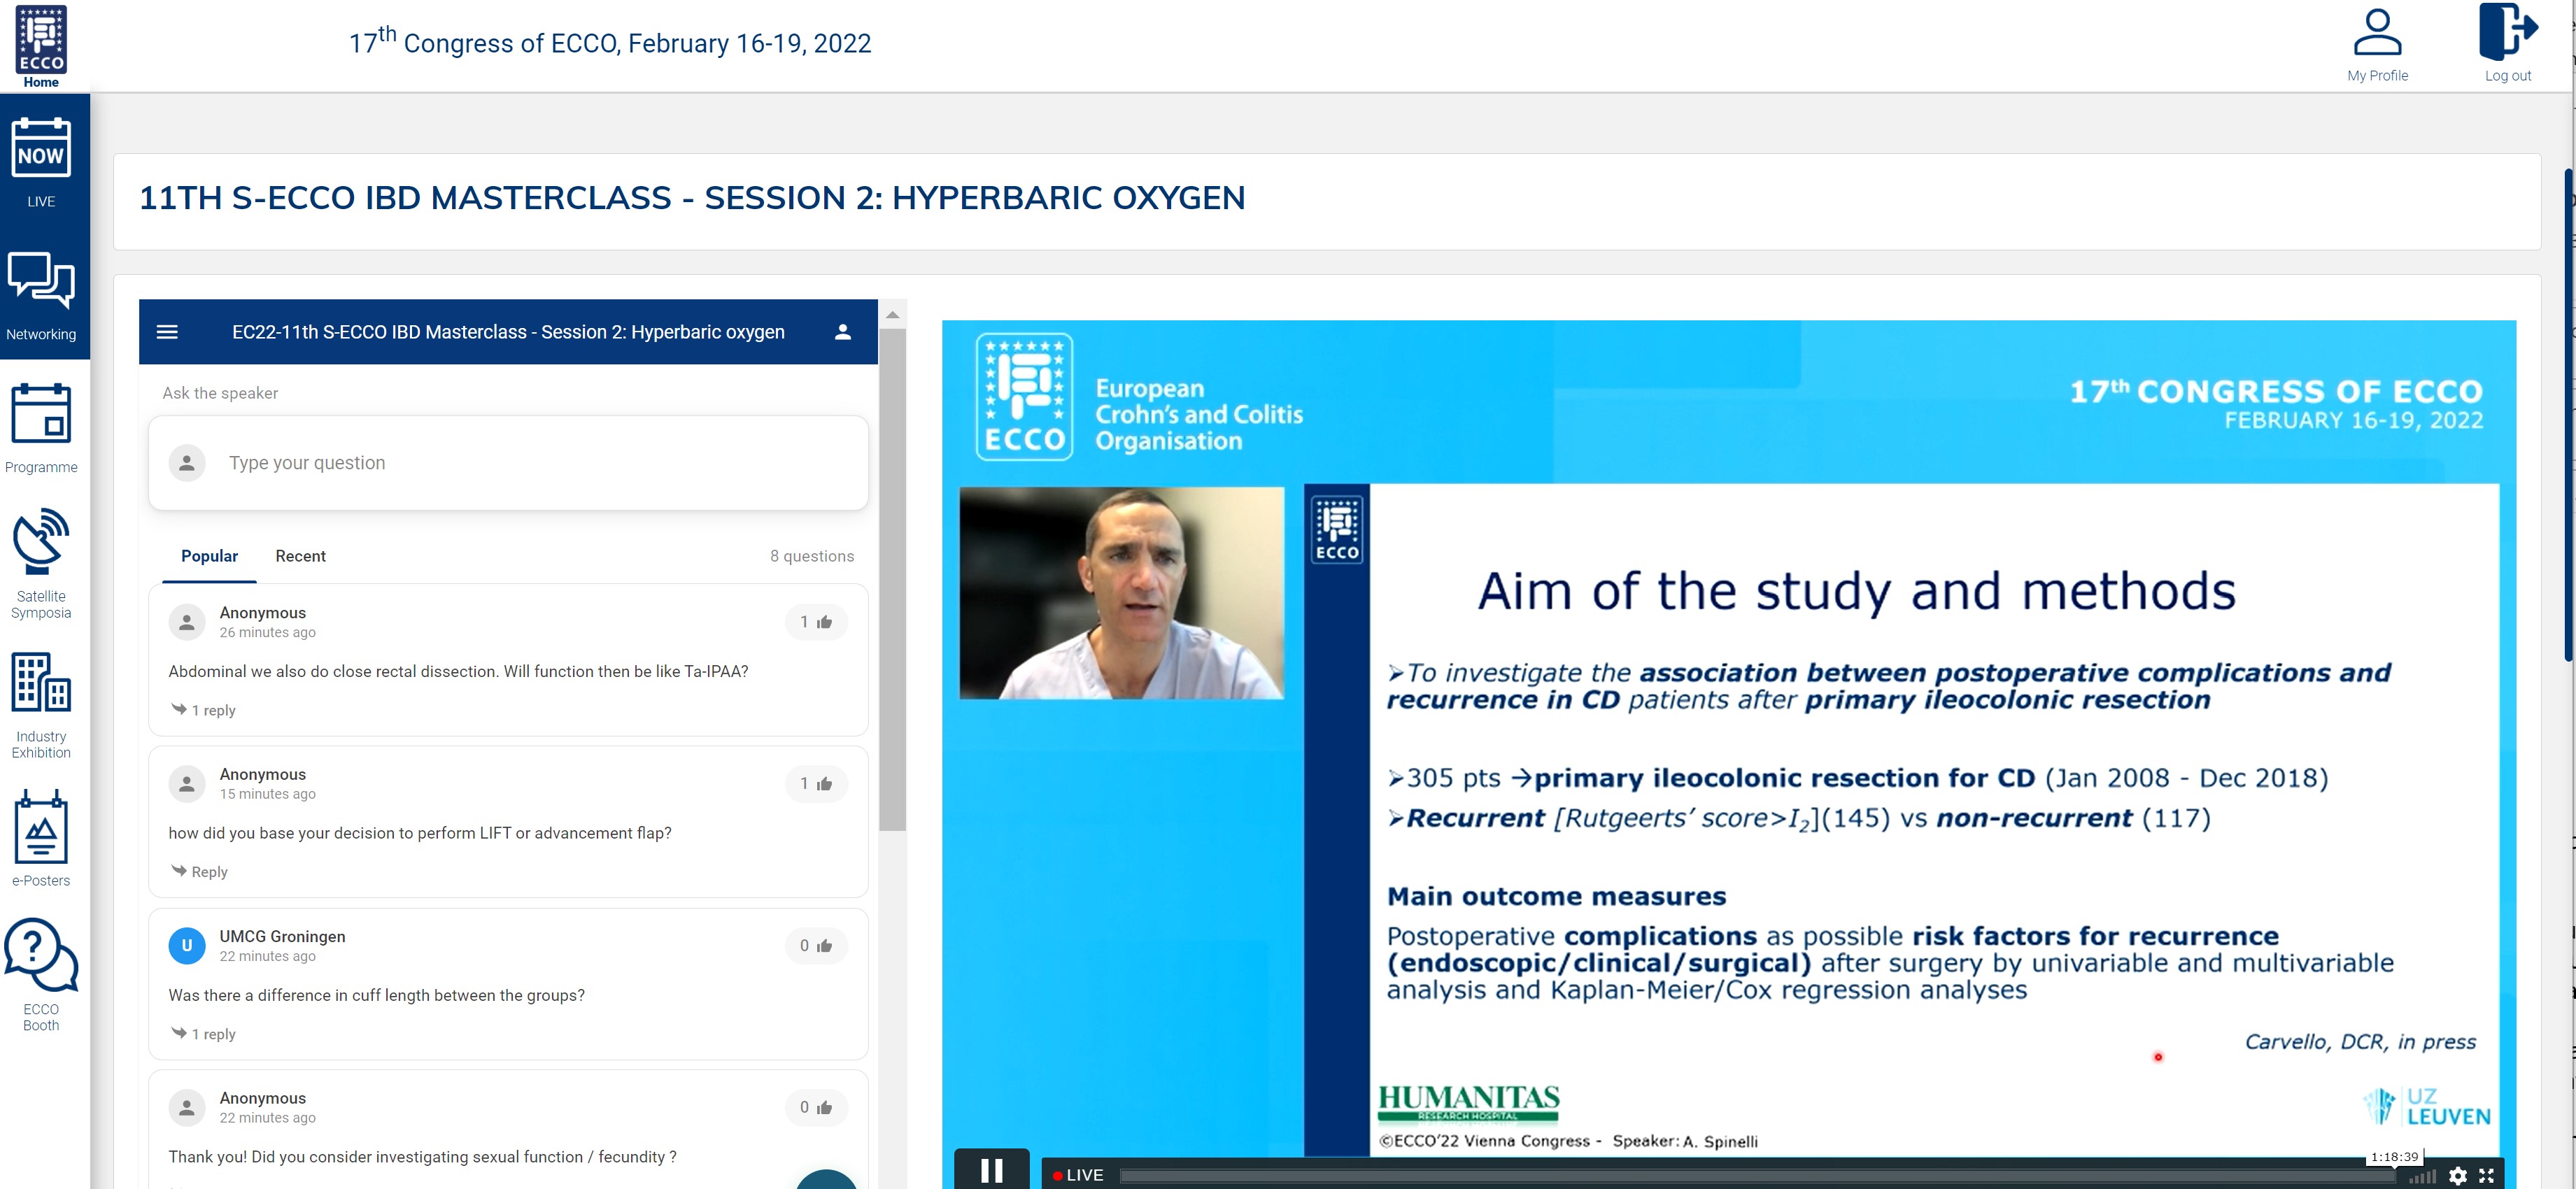2576x1189 pixels.
Task: Switch to the Recent questions tab
Action: click(300, 556)
